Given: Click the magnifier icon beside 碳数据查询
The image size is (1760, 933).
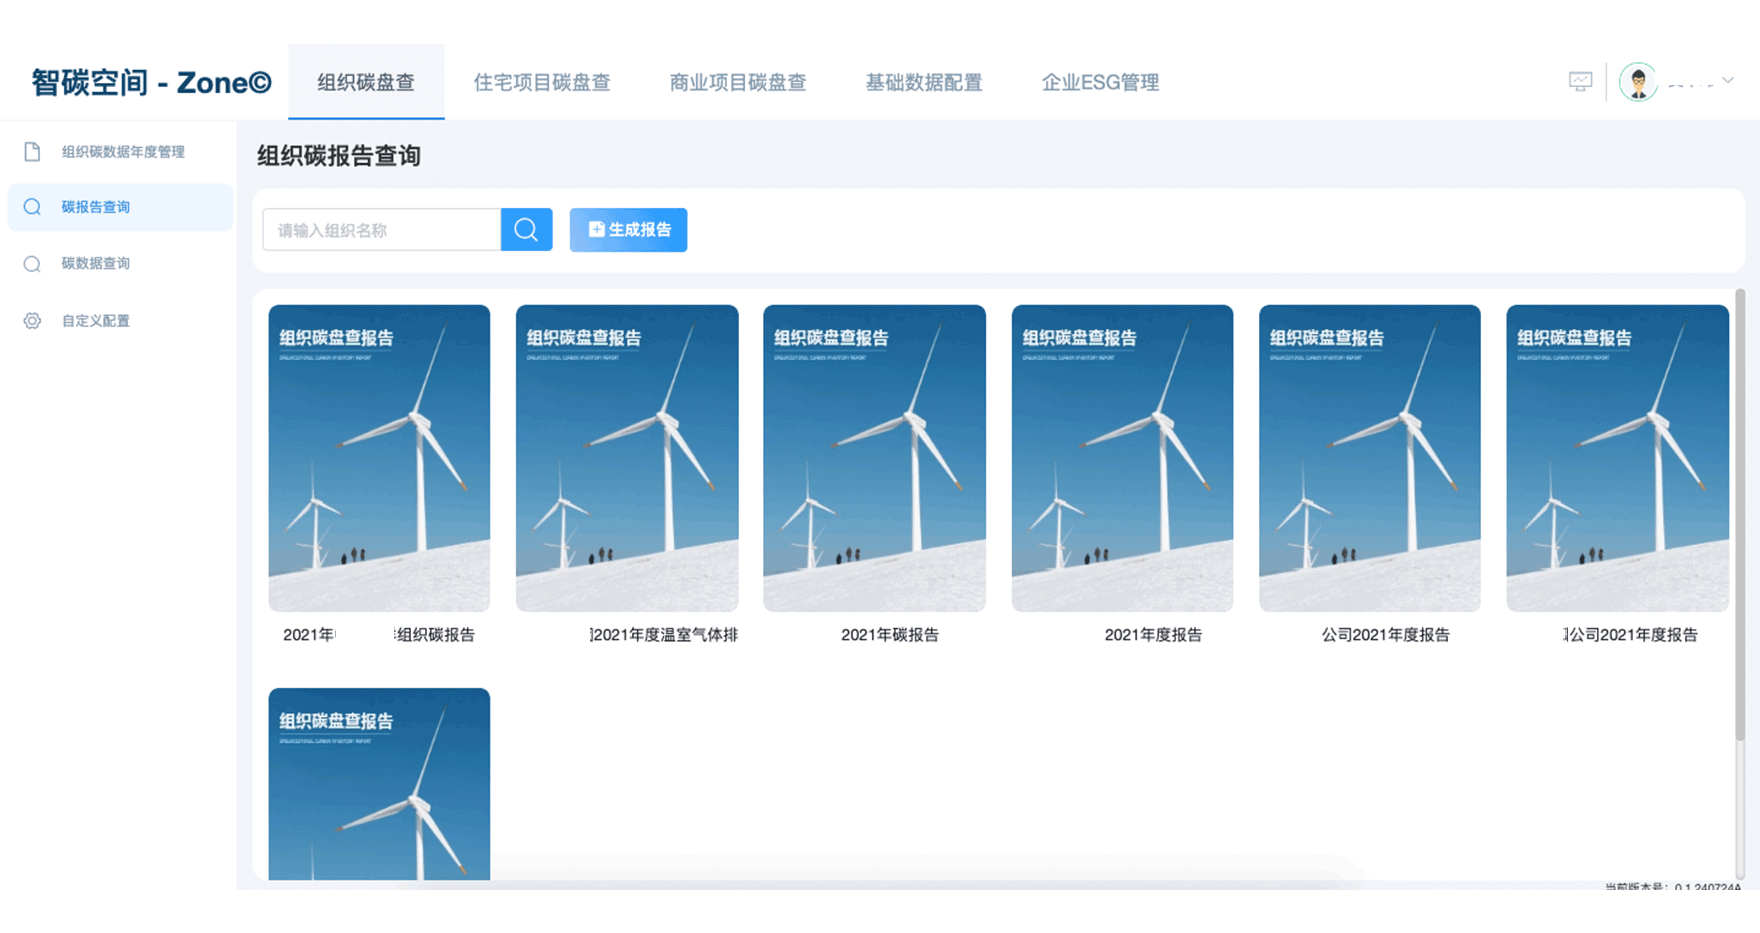Looking at the screenshot, I should [32, 264].
